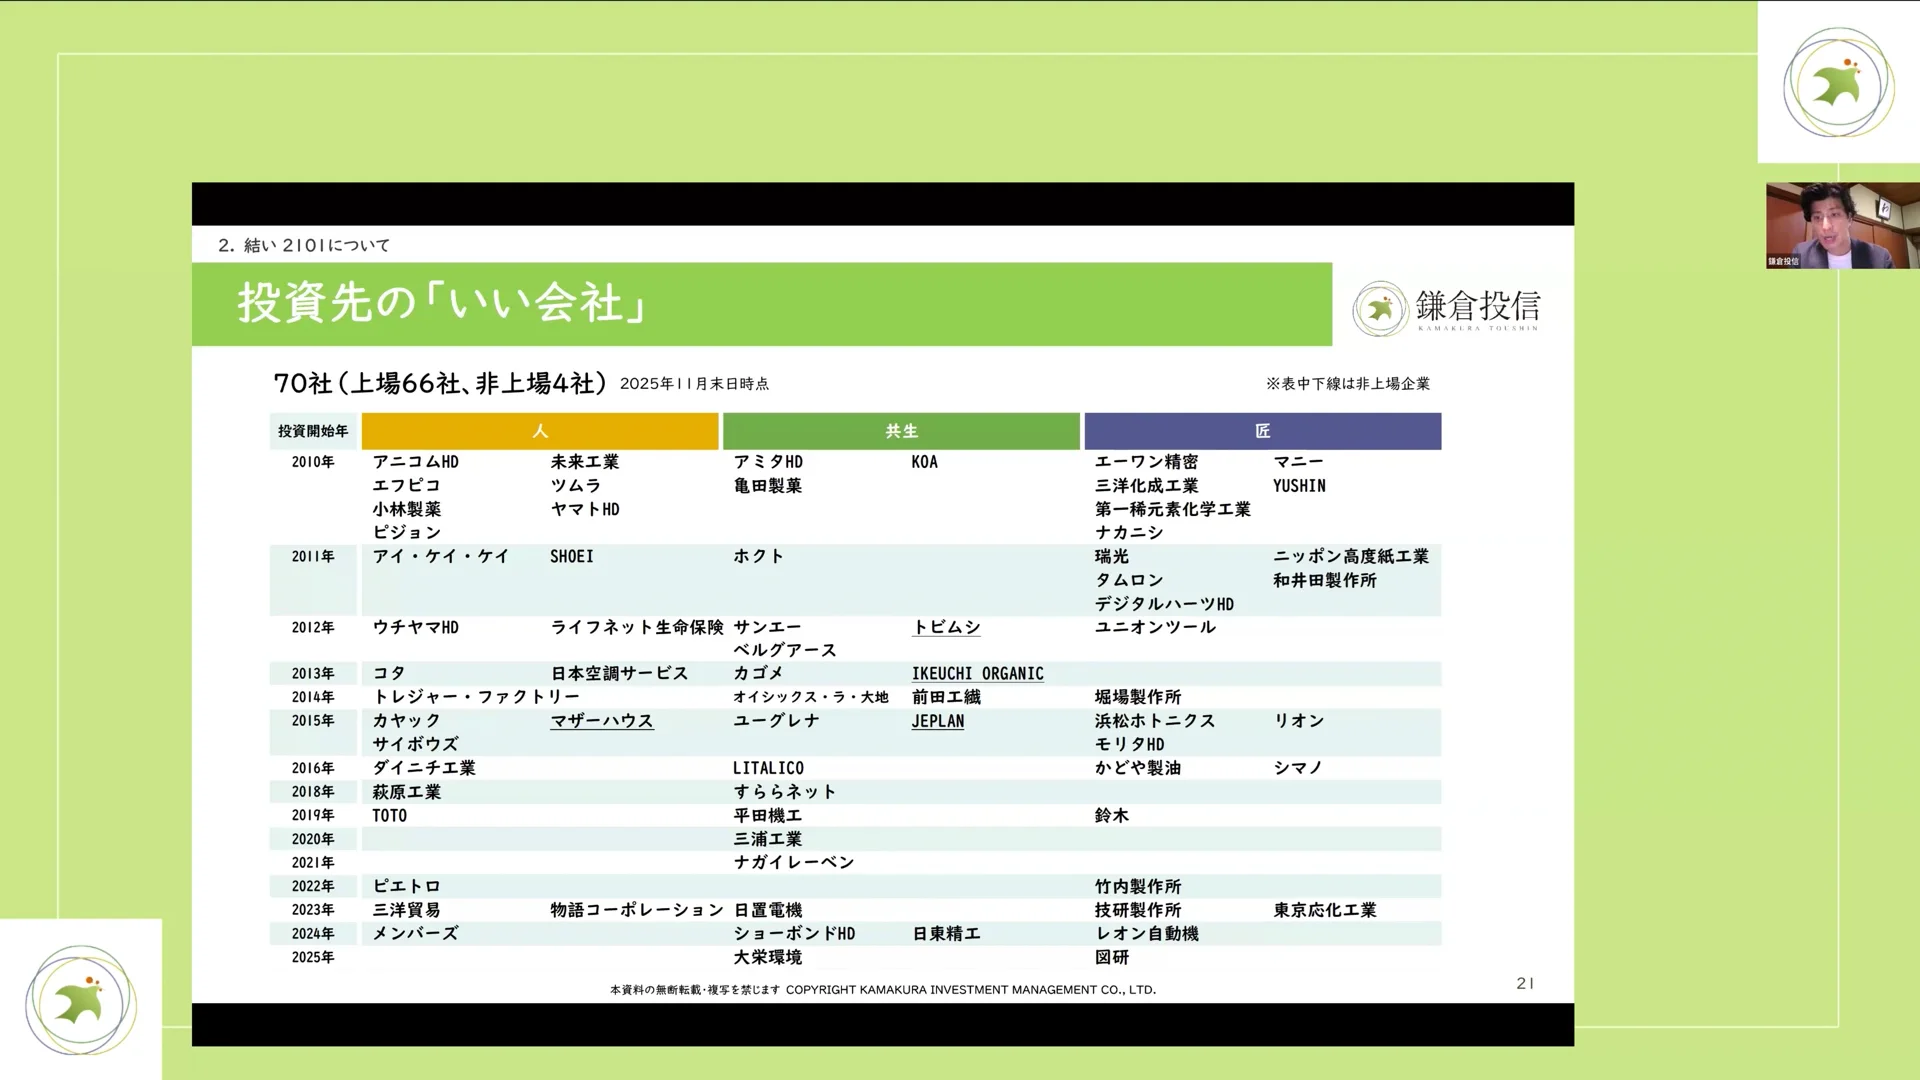Click ショーボンドHD in the table
Image resolution: width=1920 pixels, height=1080 pixels.
[x=794, y=934]
